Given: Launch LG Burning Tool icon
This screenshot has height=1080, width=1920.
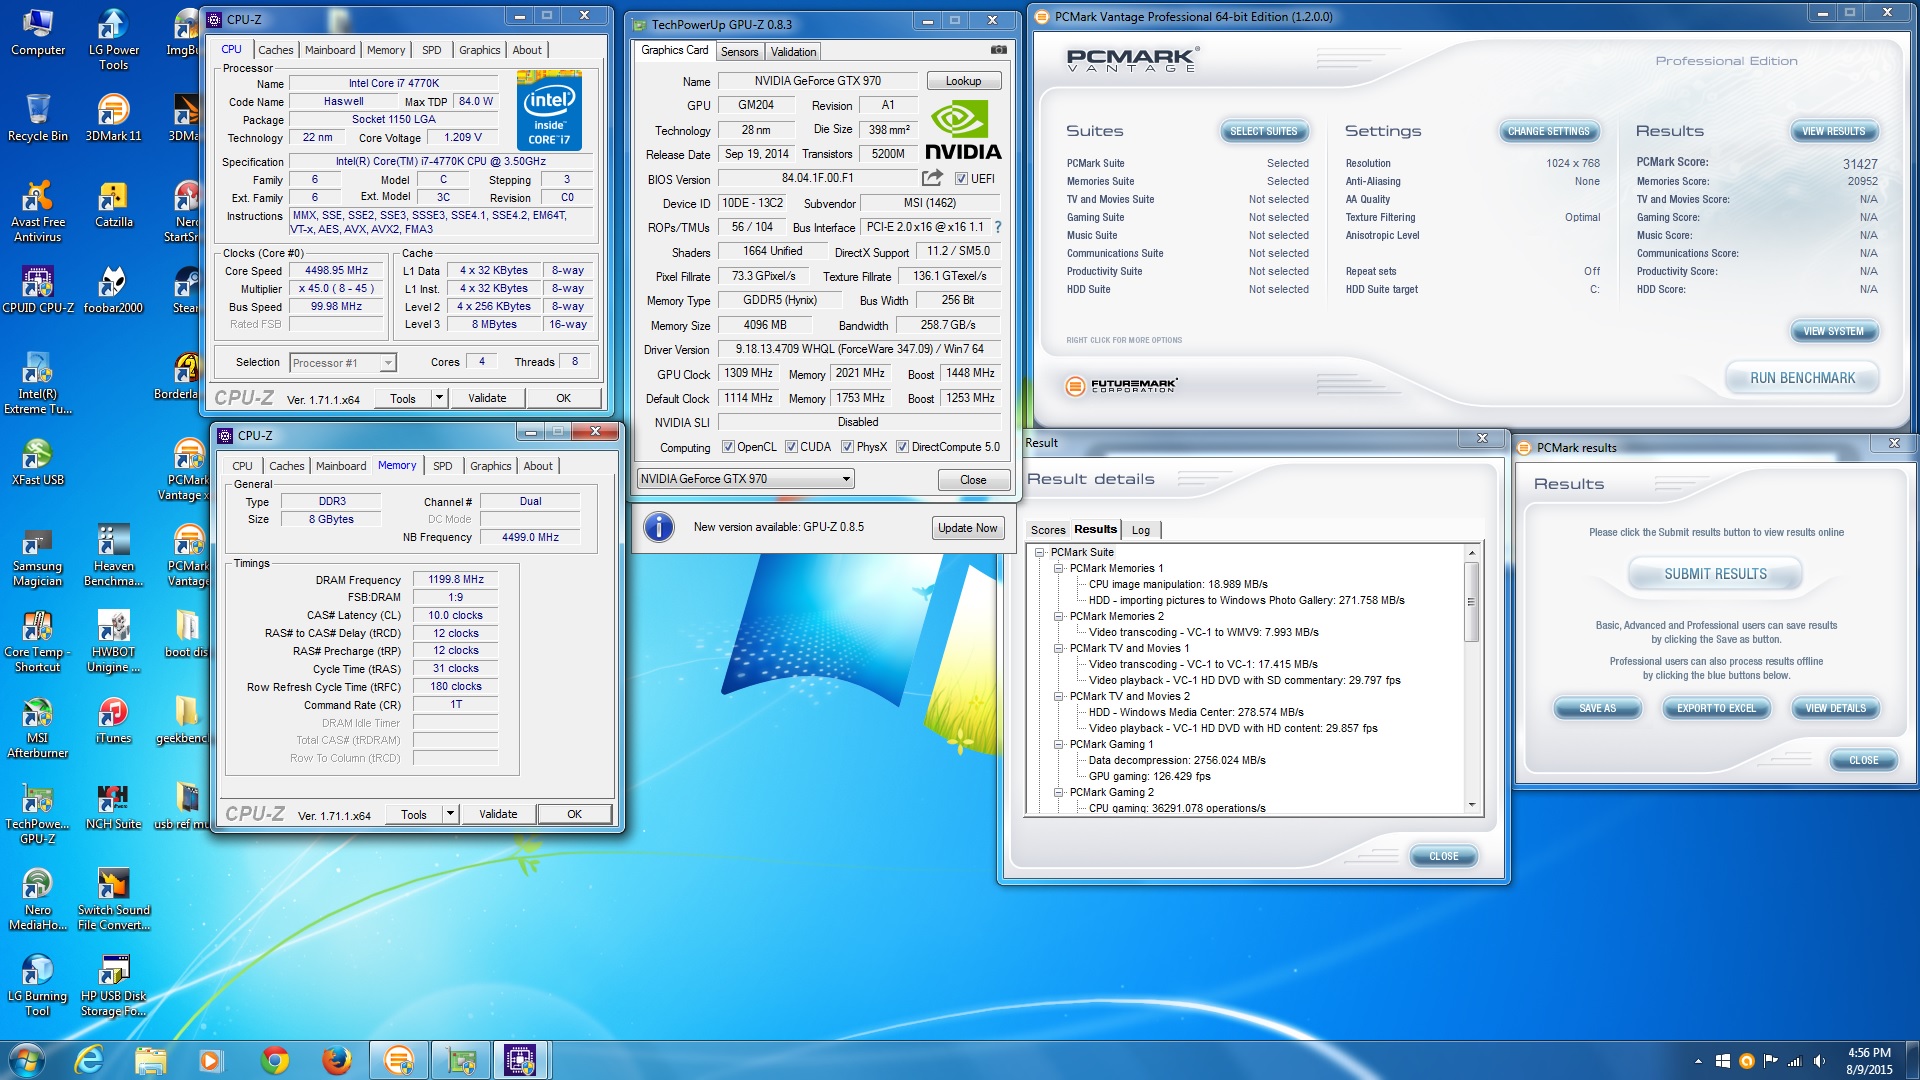Looking at the screenshot, I should tap(38, 986).
